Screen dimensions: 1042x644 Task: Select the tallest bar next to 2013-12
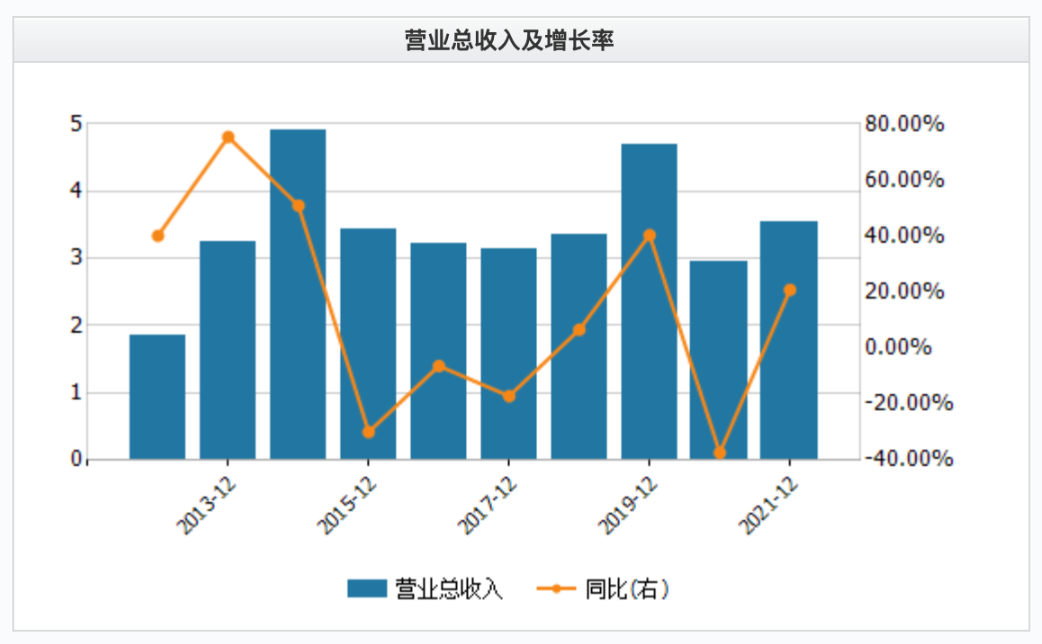pyautogui.click(x=298, y=294)
